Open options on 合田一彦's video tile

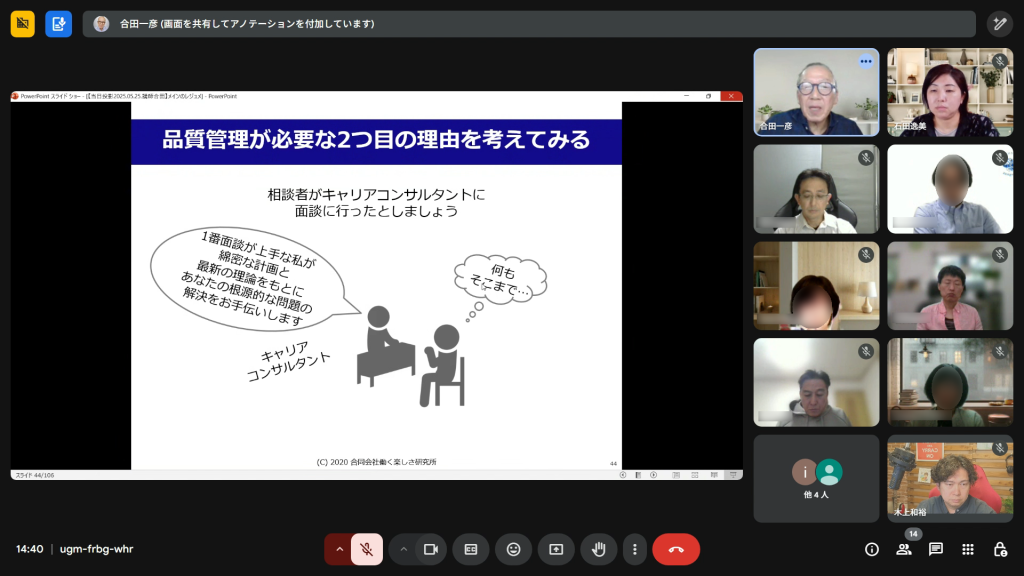(866, 61)
